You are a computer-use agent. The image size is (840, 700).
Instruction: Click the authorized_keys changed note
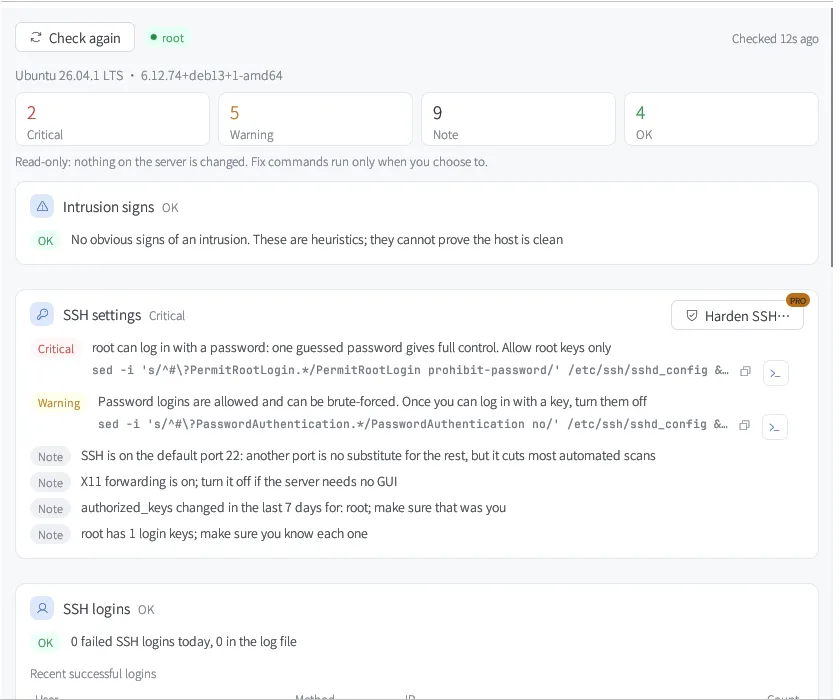pos(294,508)
